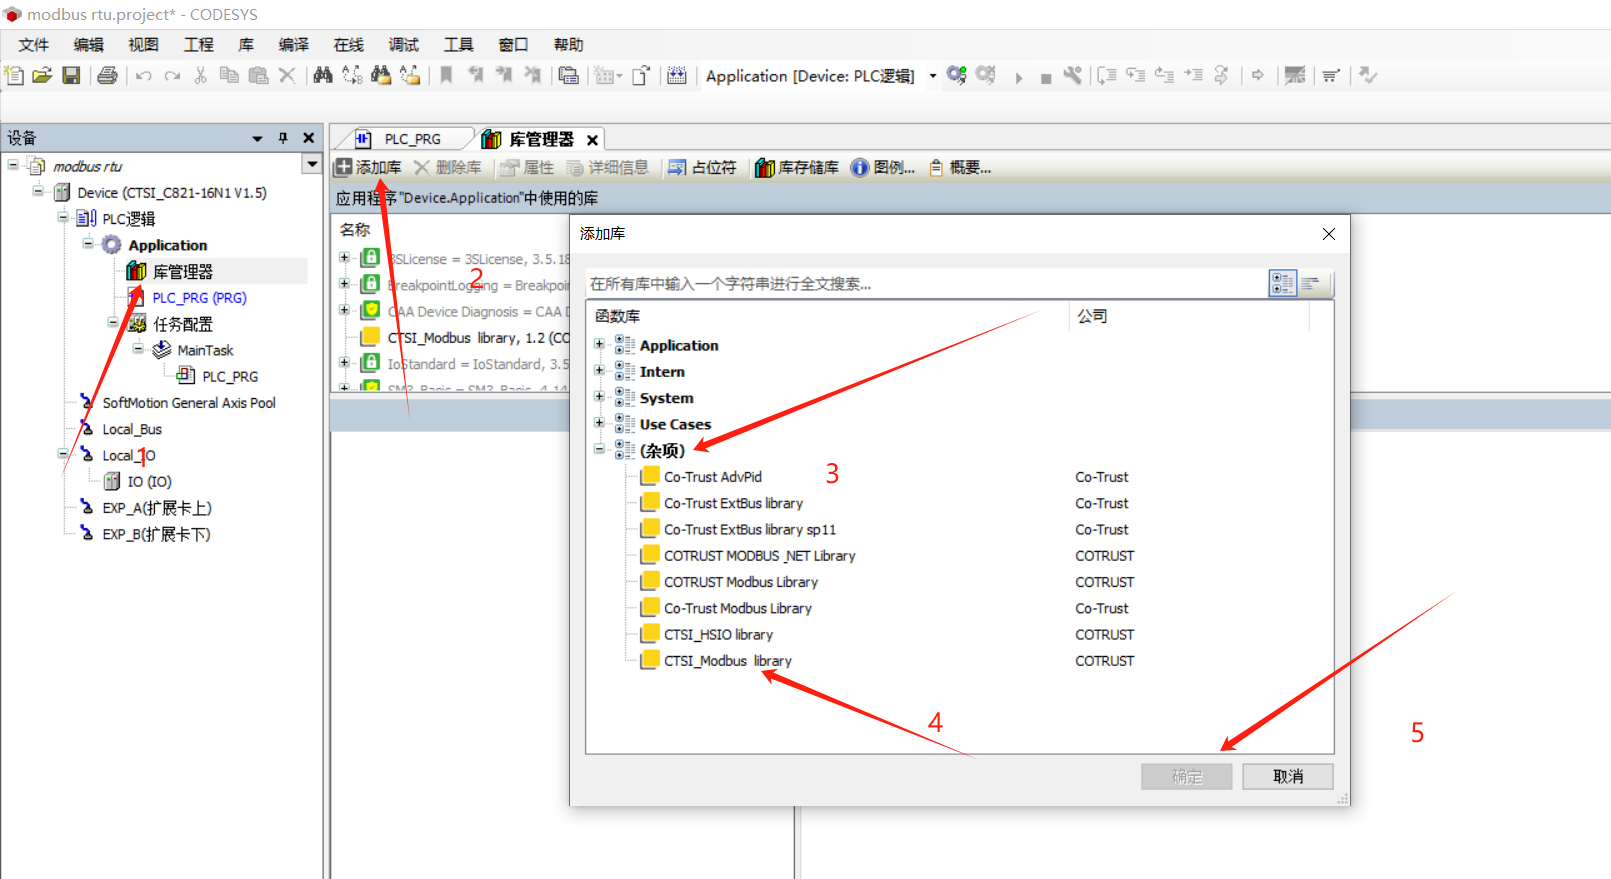Viewport: 1611px width, 879px height.
Task: Open the 视图 menu
Action: pos(143,45)
